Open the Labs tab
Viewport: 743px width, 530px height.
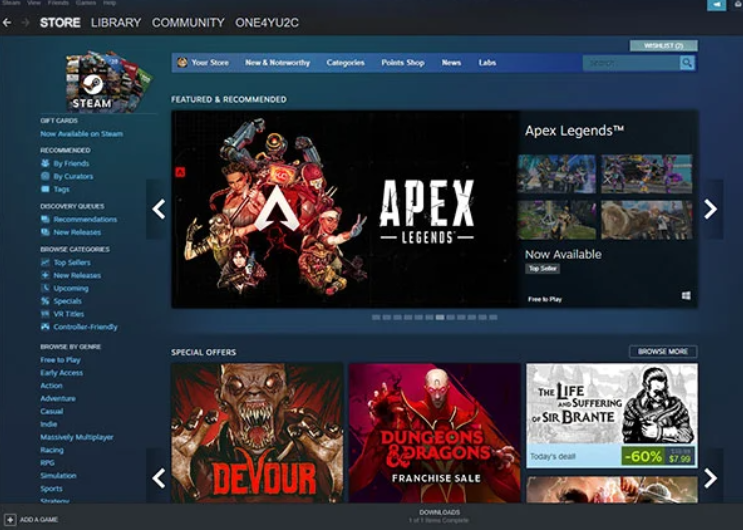pyautogui.click(x=487, y=62)
